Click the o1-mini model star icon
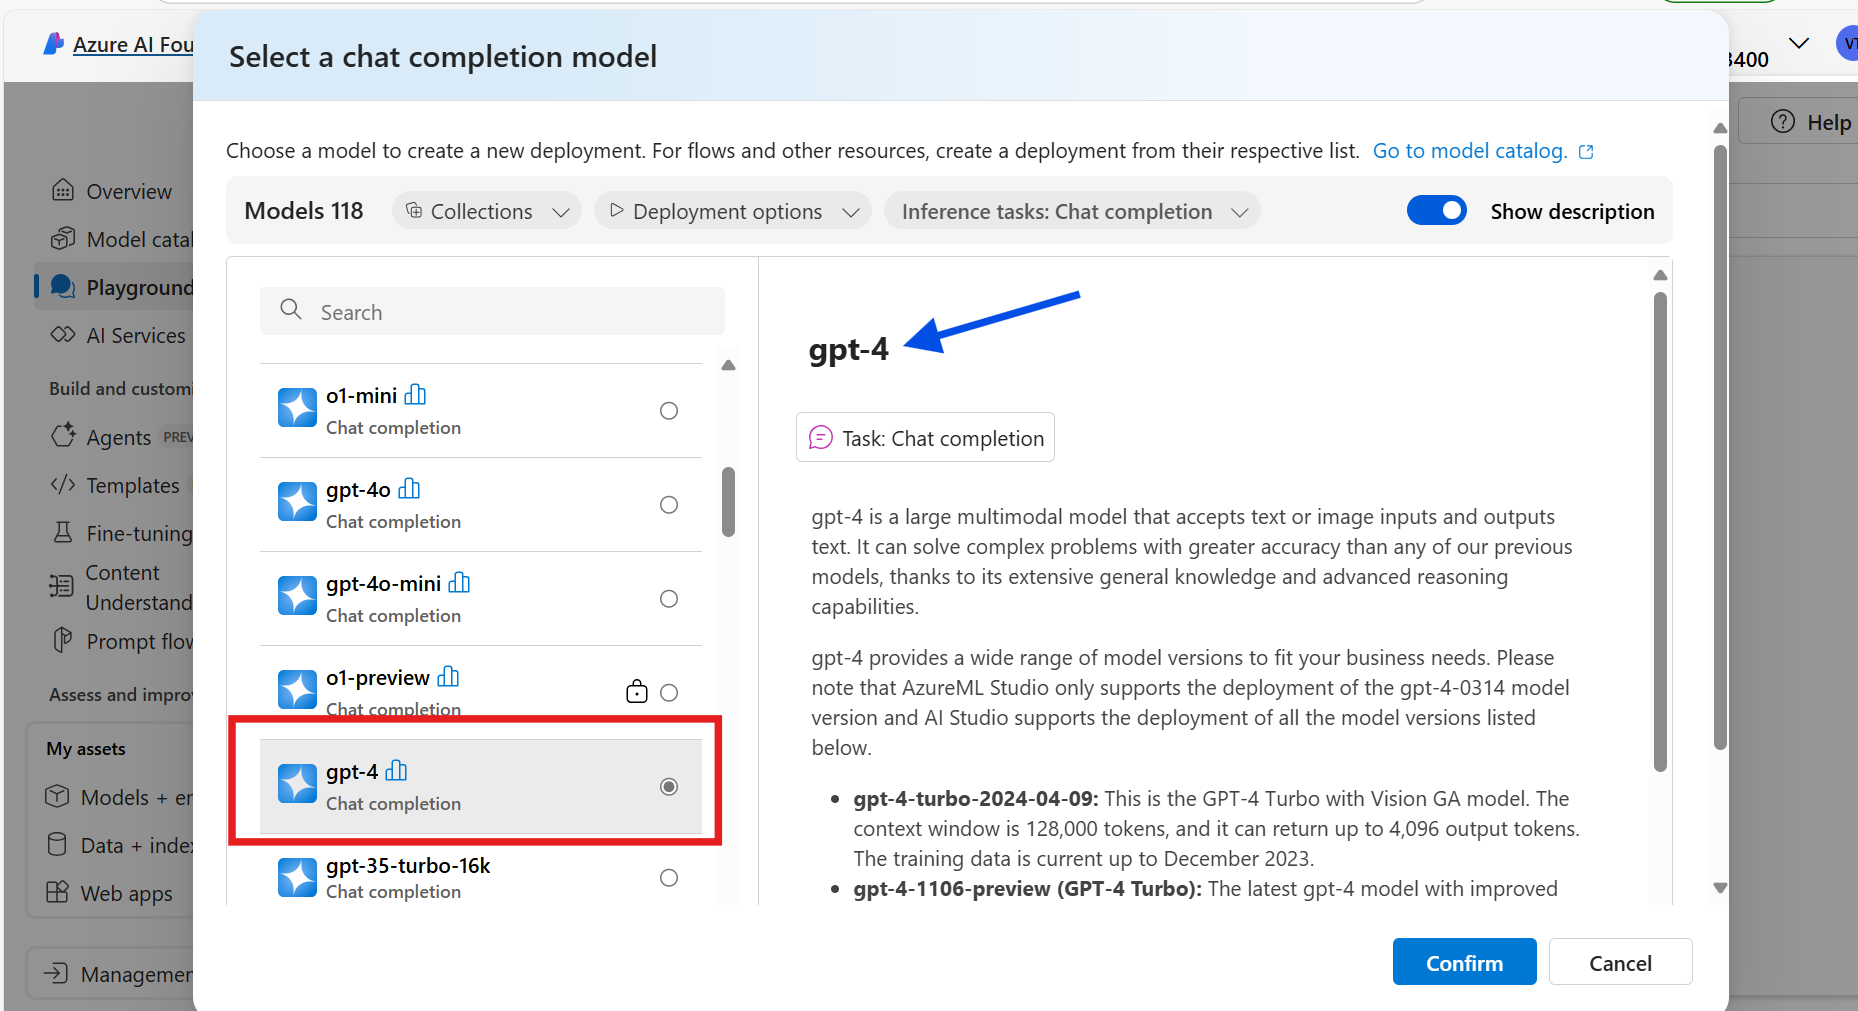The image size is (1858, 1011). tap(297, 408)
